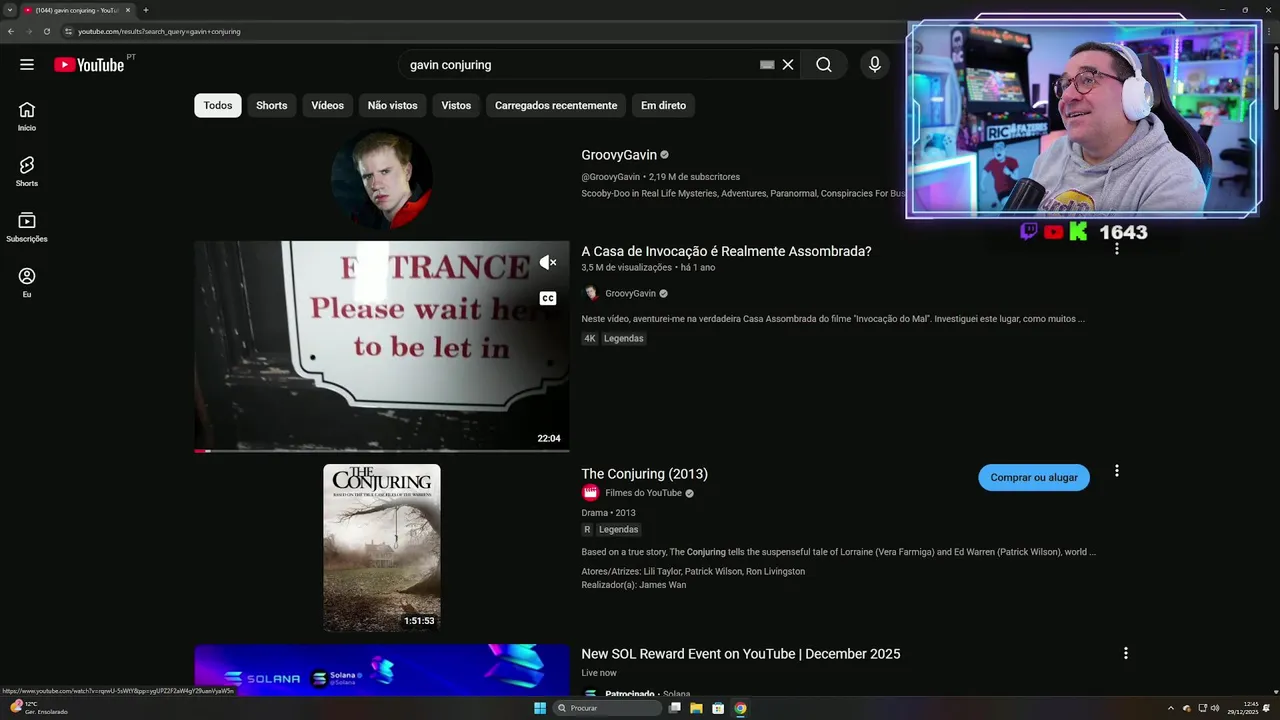
Task: Open the Eu profile page in the sidebar
Action: pyautogui.click(x=27, y=282)
